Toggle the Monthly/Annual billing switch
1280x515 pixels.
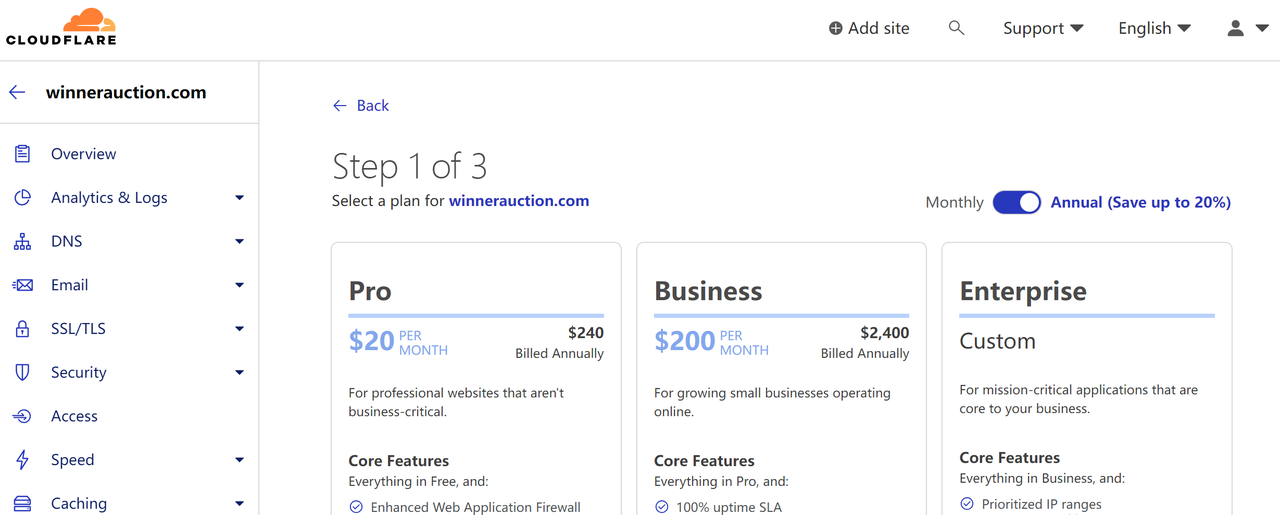1017,202
